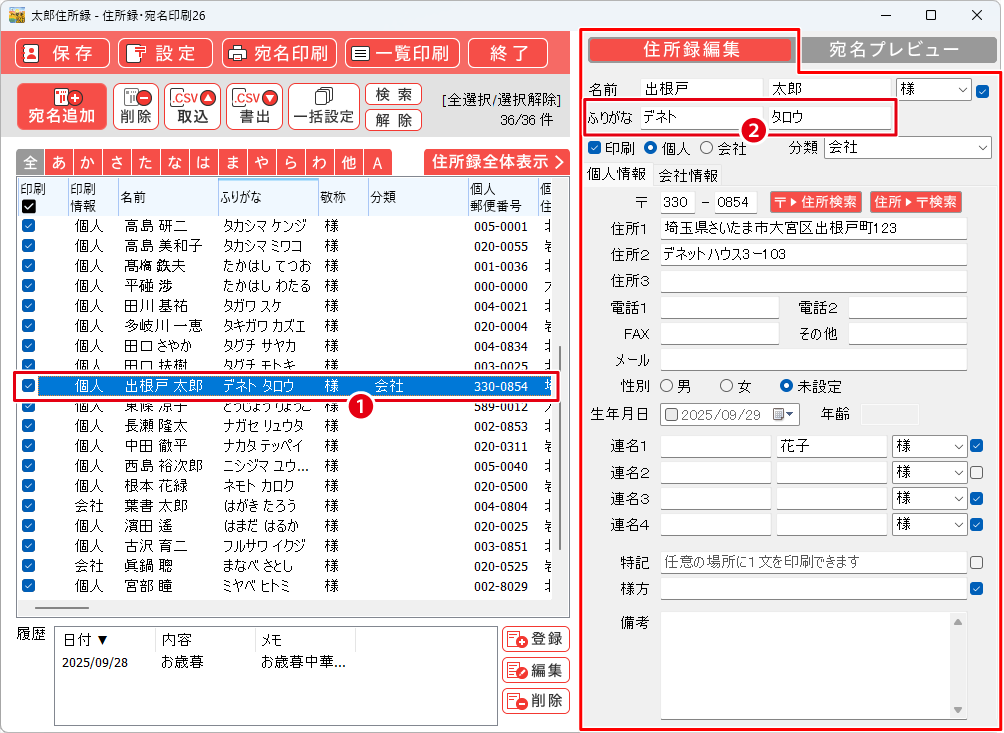Switch to the 会社情報 tab
This screenshot has height=733, width=1004.
coord(688,175)
